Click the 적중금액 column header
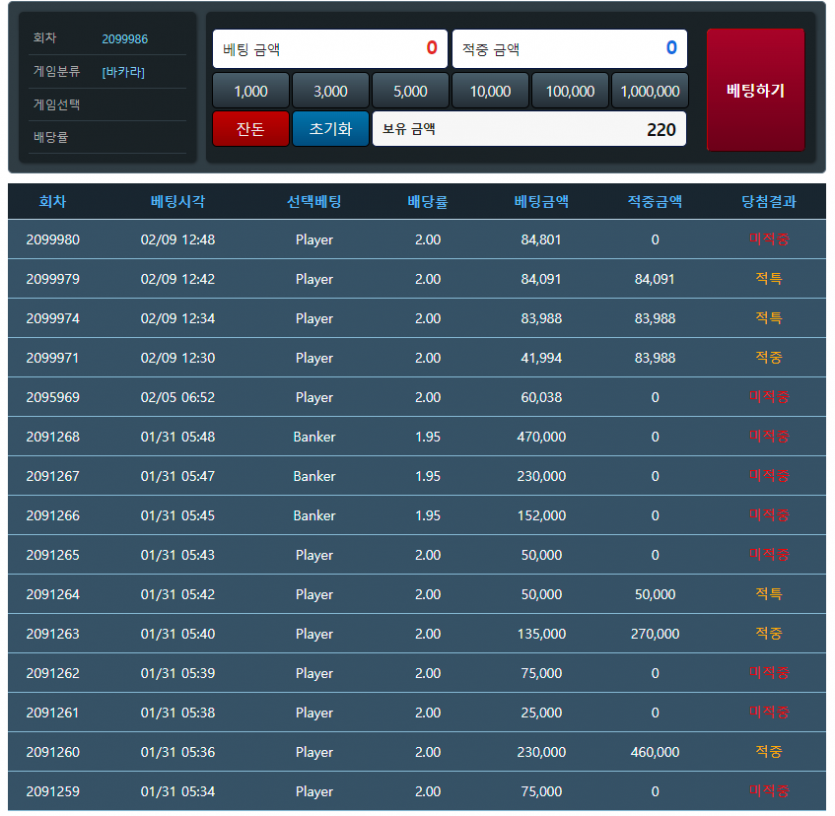 click(655, 201)
